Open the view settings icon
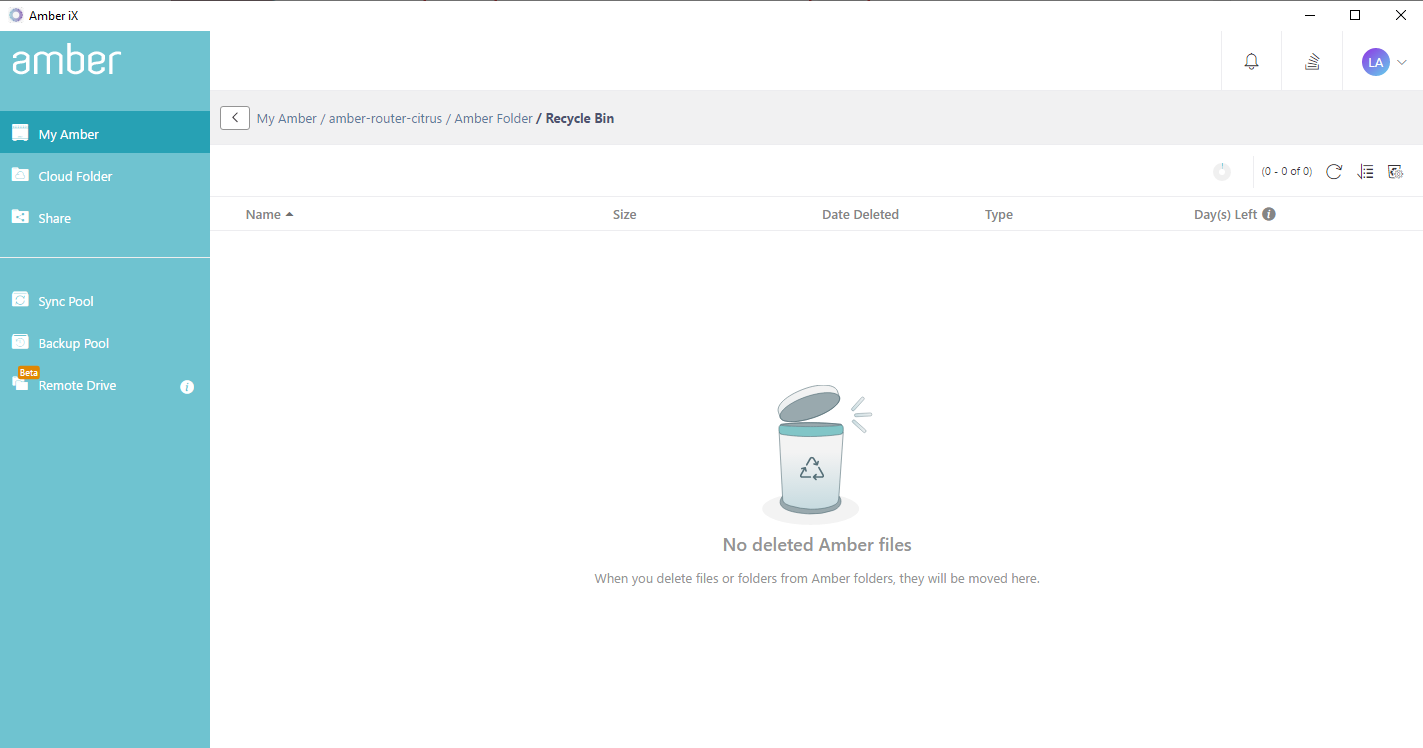This screenshot has width=1423, height=748. click(1396, 171)
